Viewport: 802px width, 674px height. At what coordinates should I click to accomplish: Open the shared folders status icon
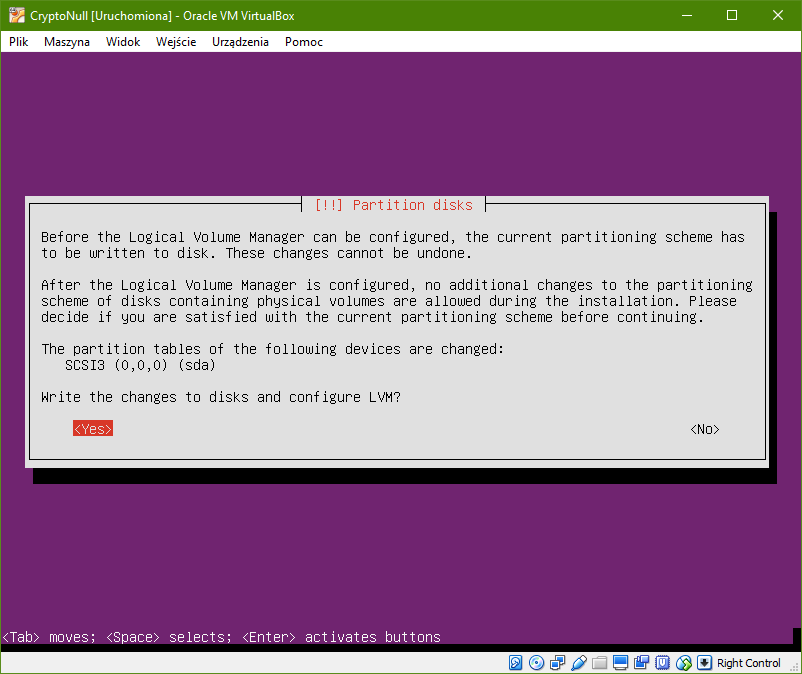[599, 663]
